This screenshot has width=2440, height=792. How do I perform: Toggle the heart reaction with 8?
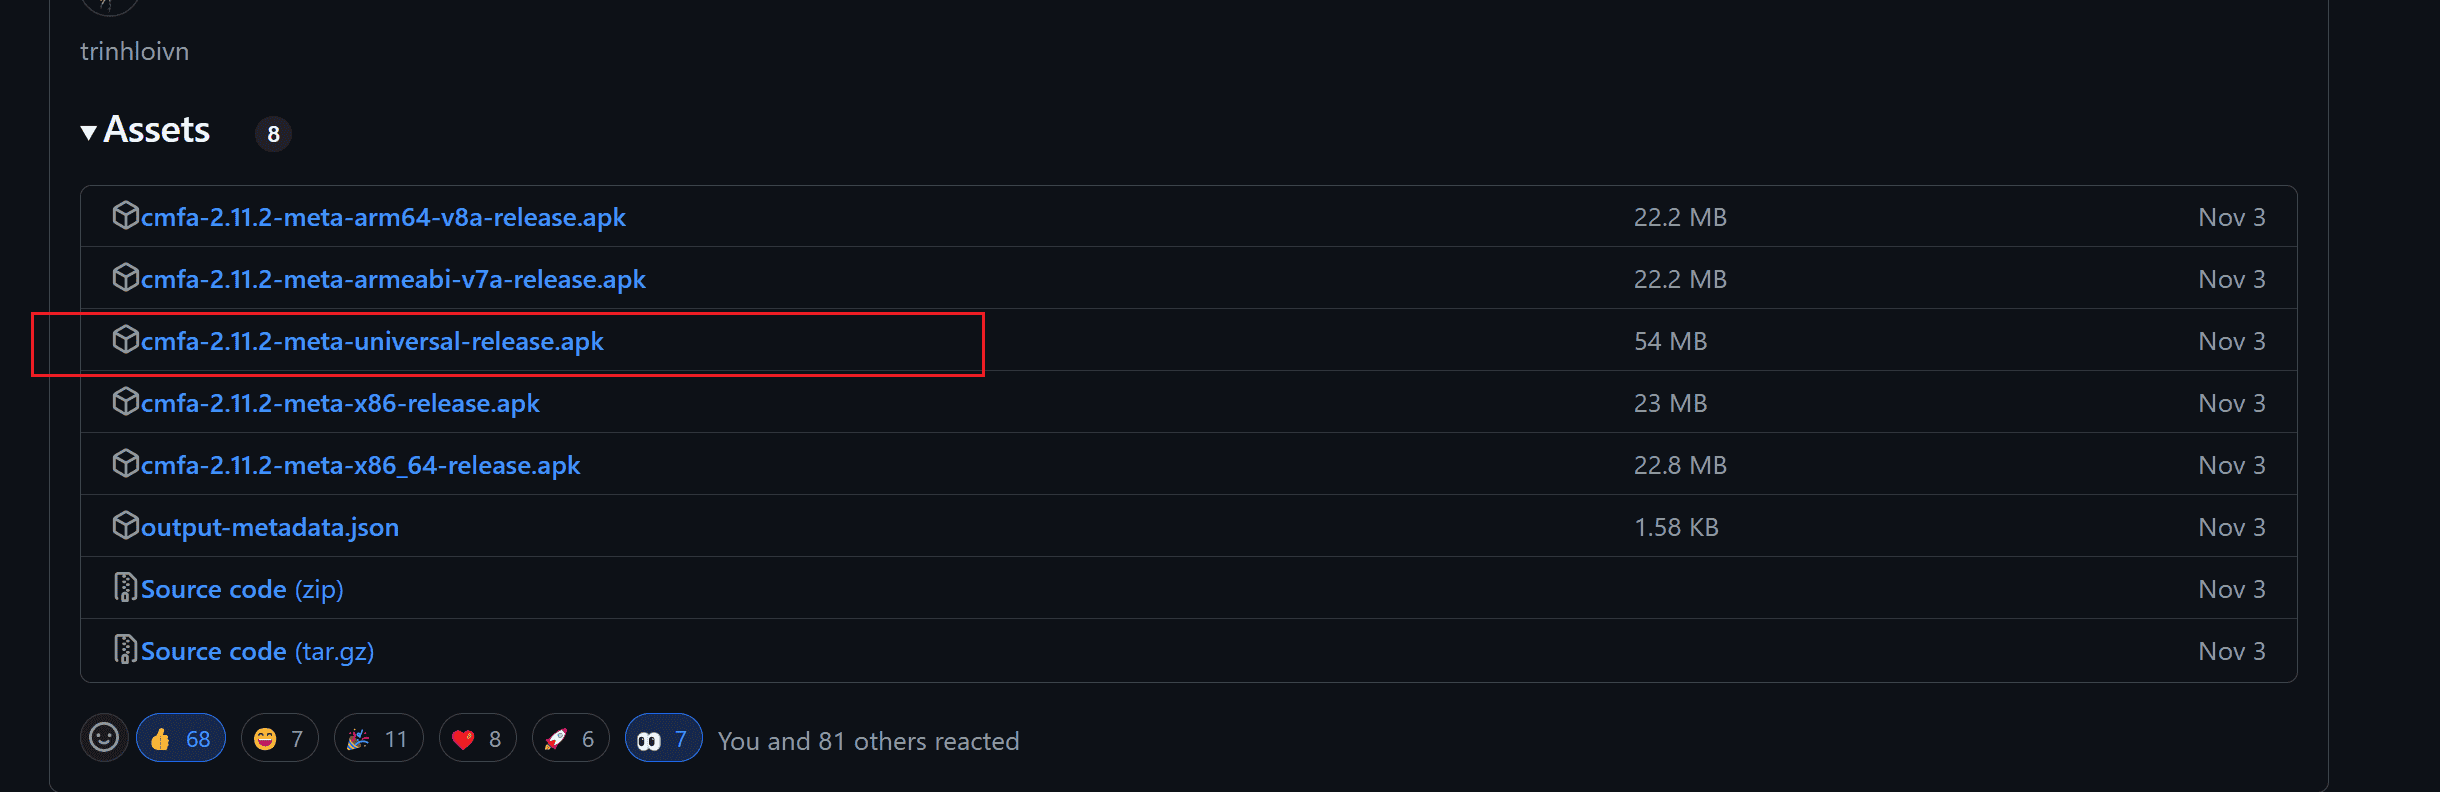click(477, 738)
